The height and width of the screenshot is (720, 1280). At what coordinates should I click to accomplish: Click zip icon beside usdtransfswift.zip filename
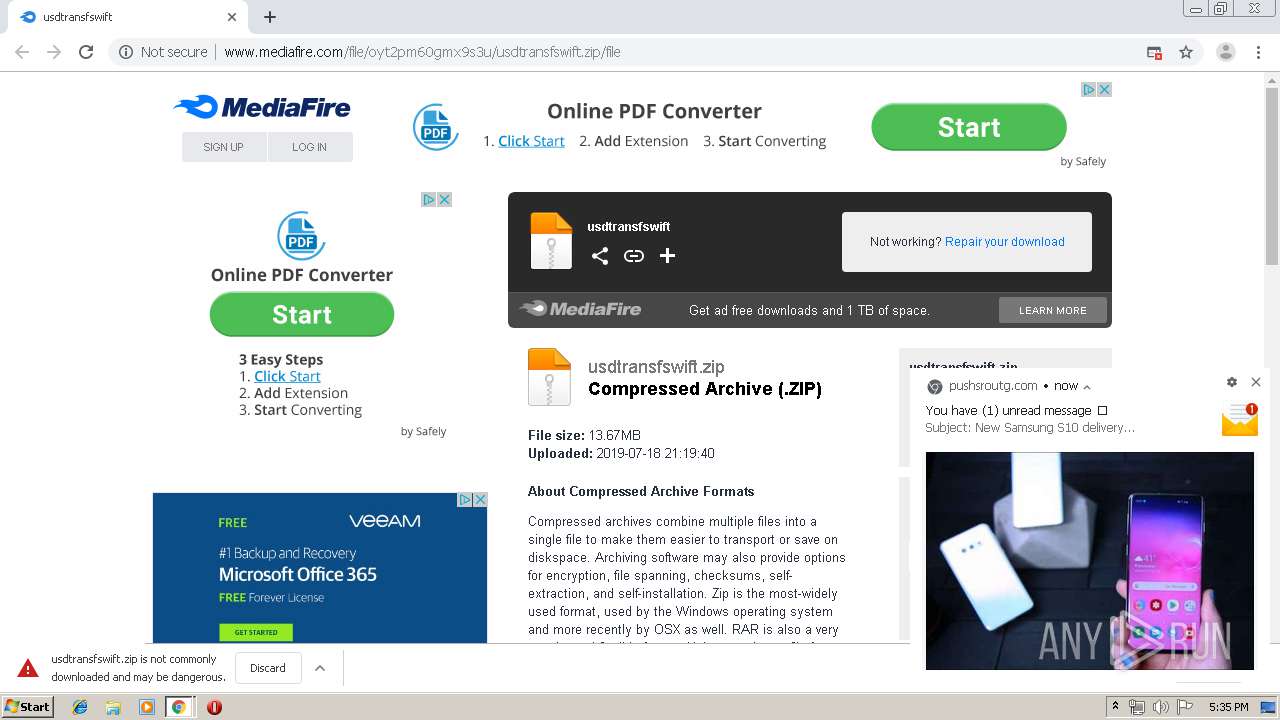pyautogui.click(x=549, y=377)
